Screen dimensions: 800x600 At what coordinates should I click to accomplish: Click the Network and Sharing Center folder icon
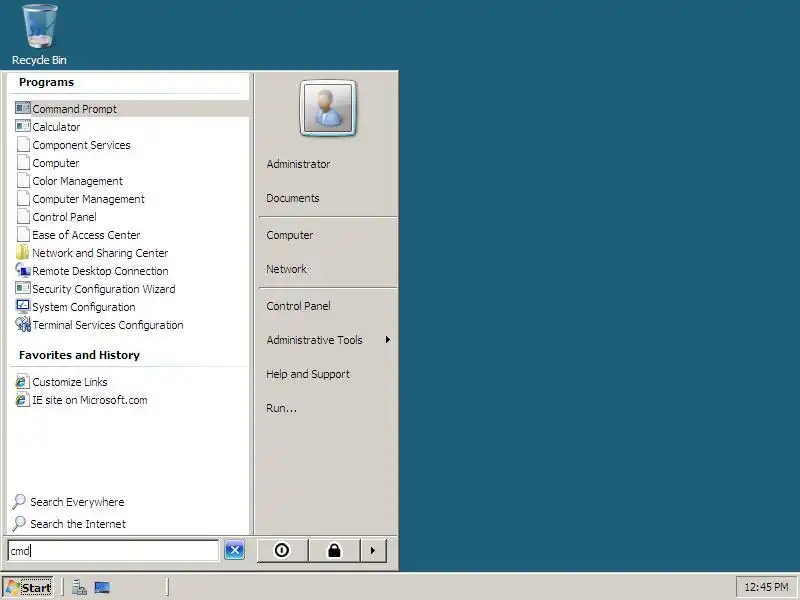[x=23, y=252]
